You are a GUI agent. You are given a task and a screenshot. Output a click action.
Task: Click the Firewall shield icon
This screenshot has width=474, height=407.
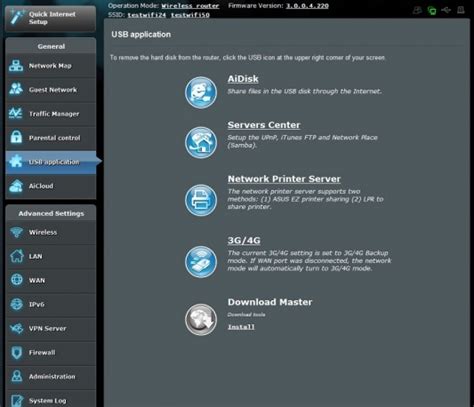pos(16,352)
